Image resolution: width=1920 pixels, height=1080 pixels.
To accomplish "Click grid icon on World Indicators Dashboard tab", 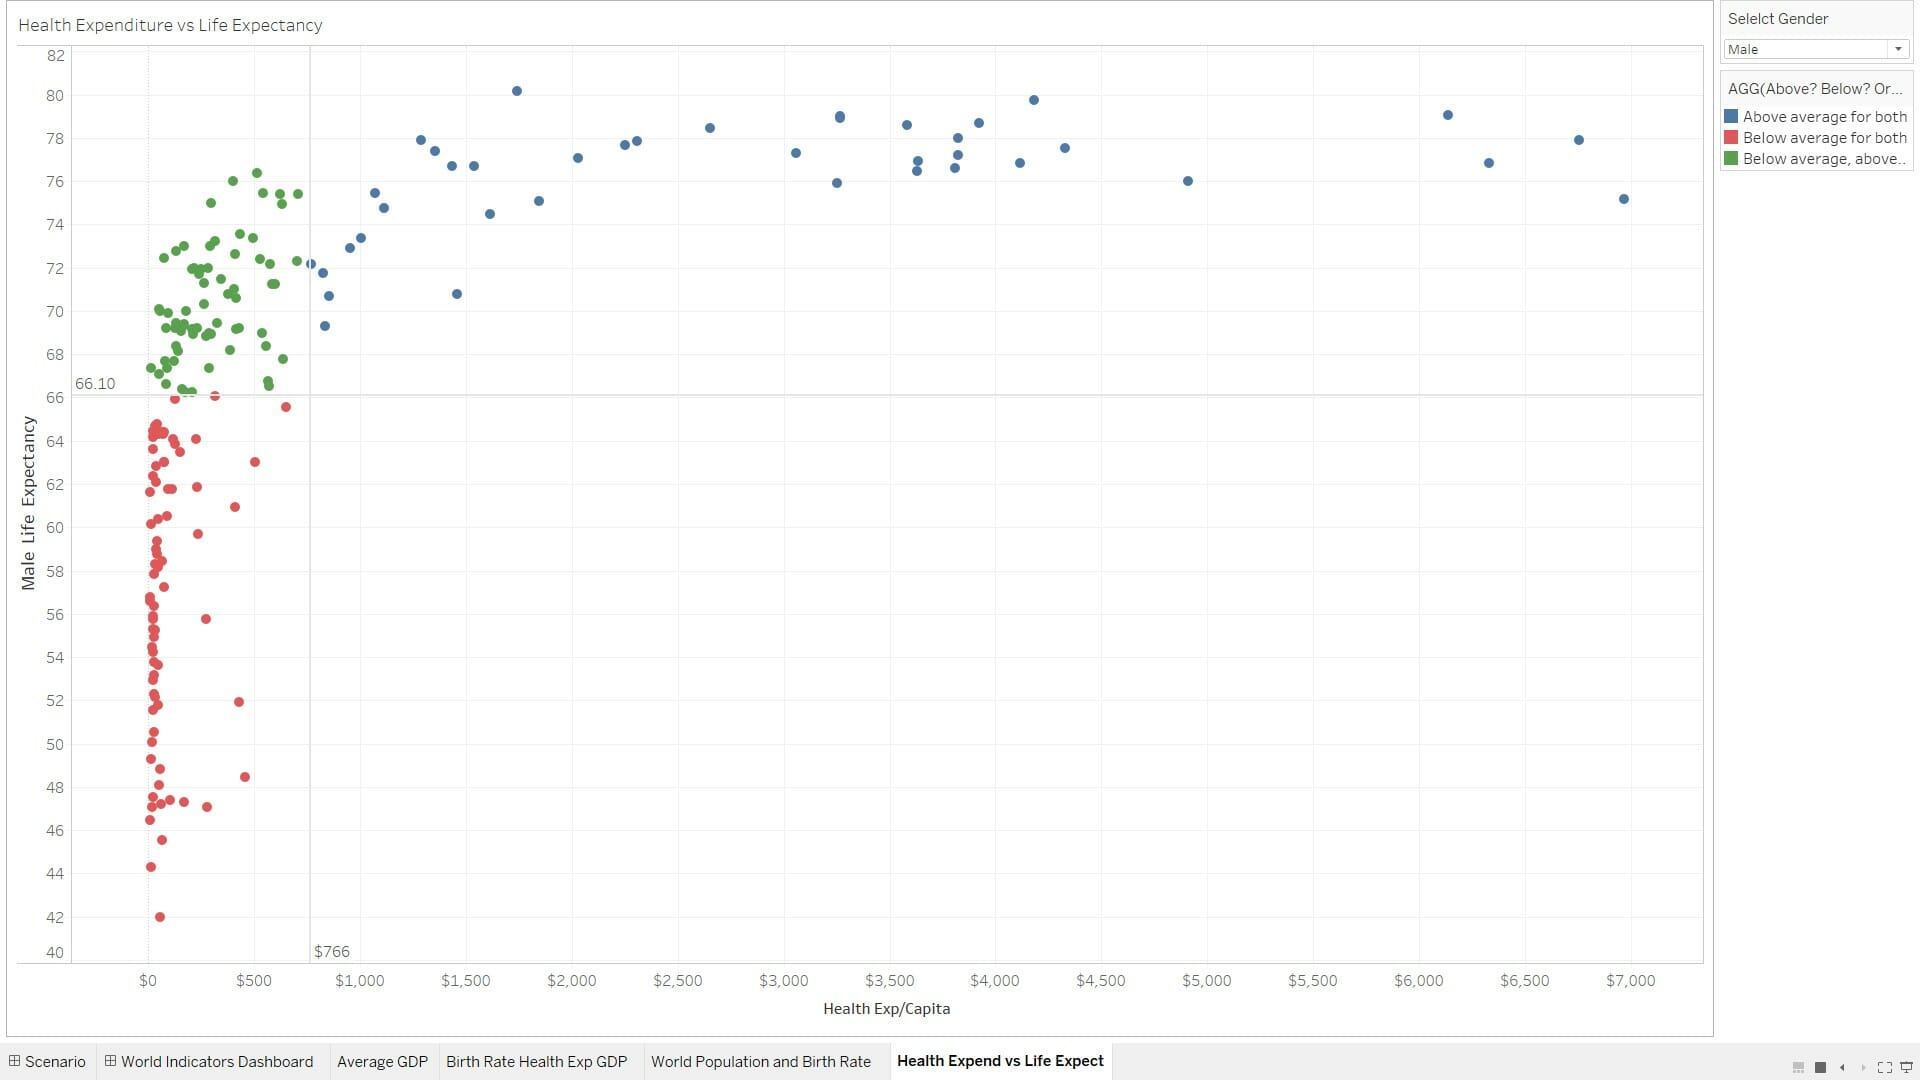I will tap(109, 1061).
